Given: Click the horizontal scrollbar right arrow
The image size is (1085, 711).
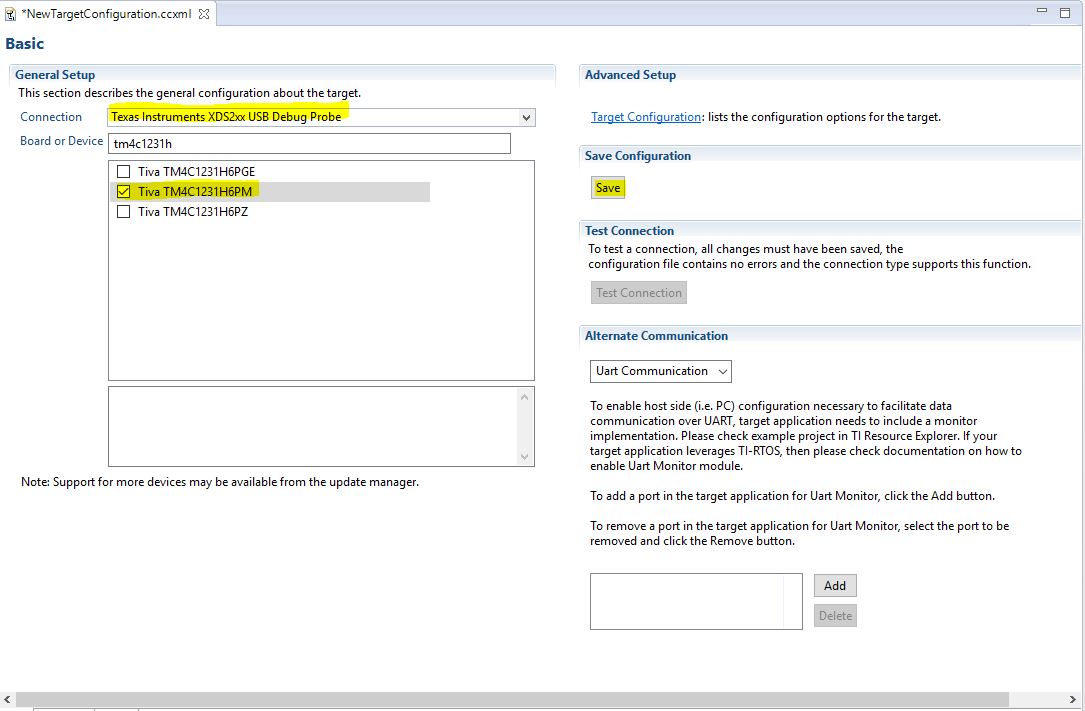Looking at the screenshot, I should (1076, 699).
